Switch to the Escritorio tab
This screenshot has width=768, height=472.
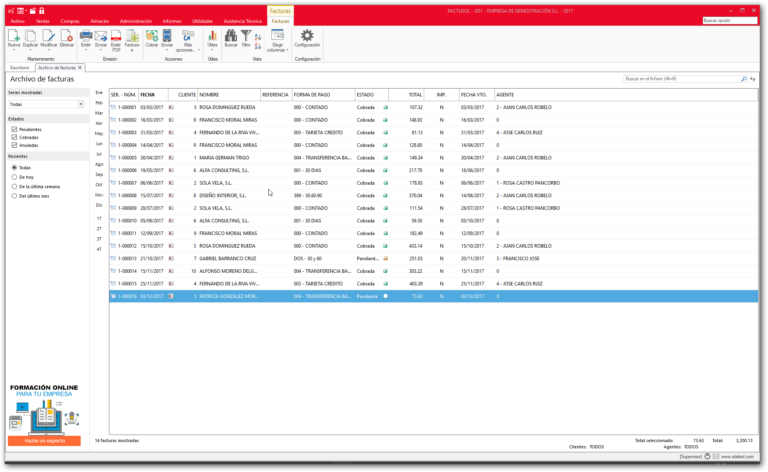pos(20,68)
